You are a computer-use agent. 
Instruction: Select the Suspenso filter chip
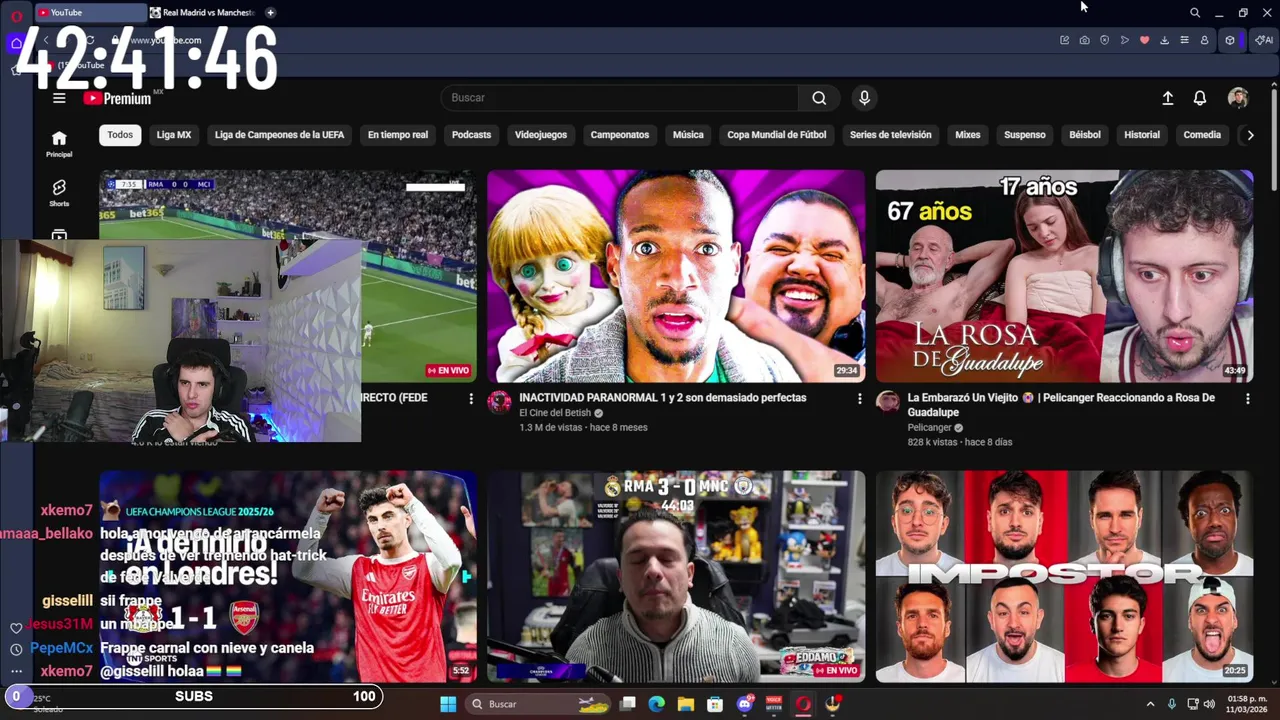[x=1025, y=135]
